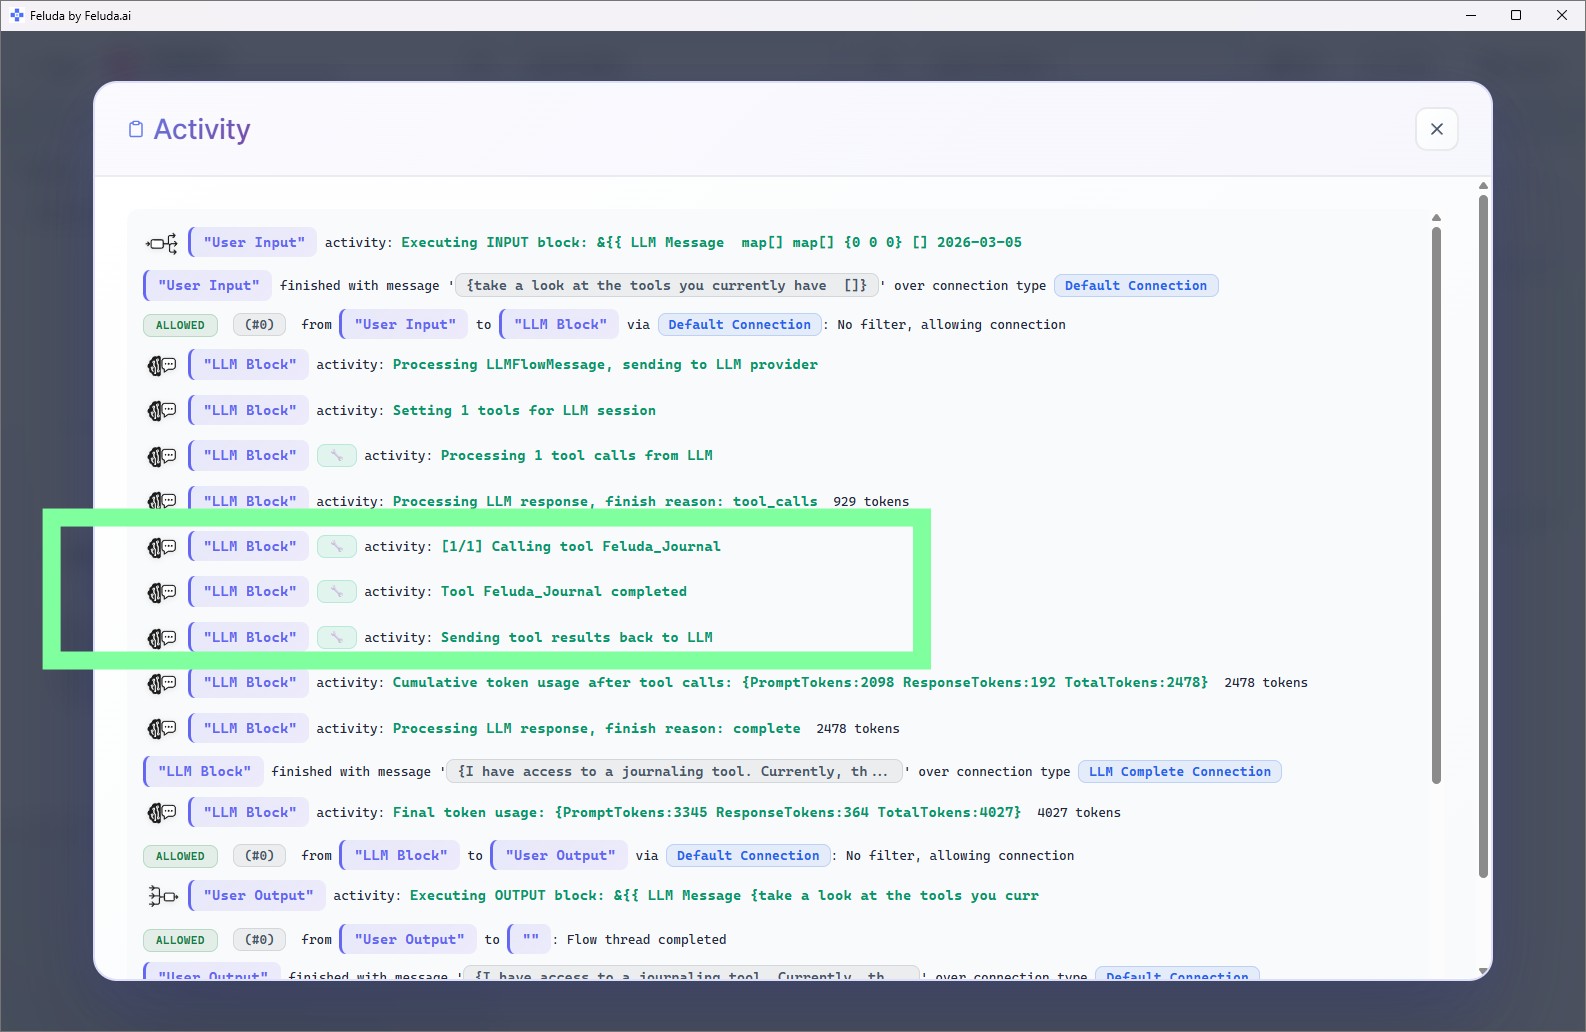This screenshot has height=1032, width=1586.
Task: Click LLM icon on Processing LLMFlowMessage row
Action: [x=162, y=365]
